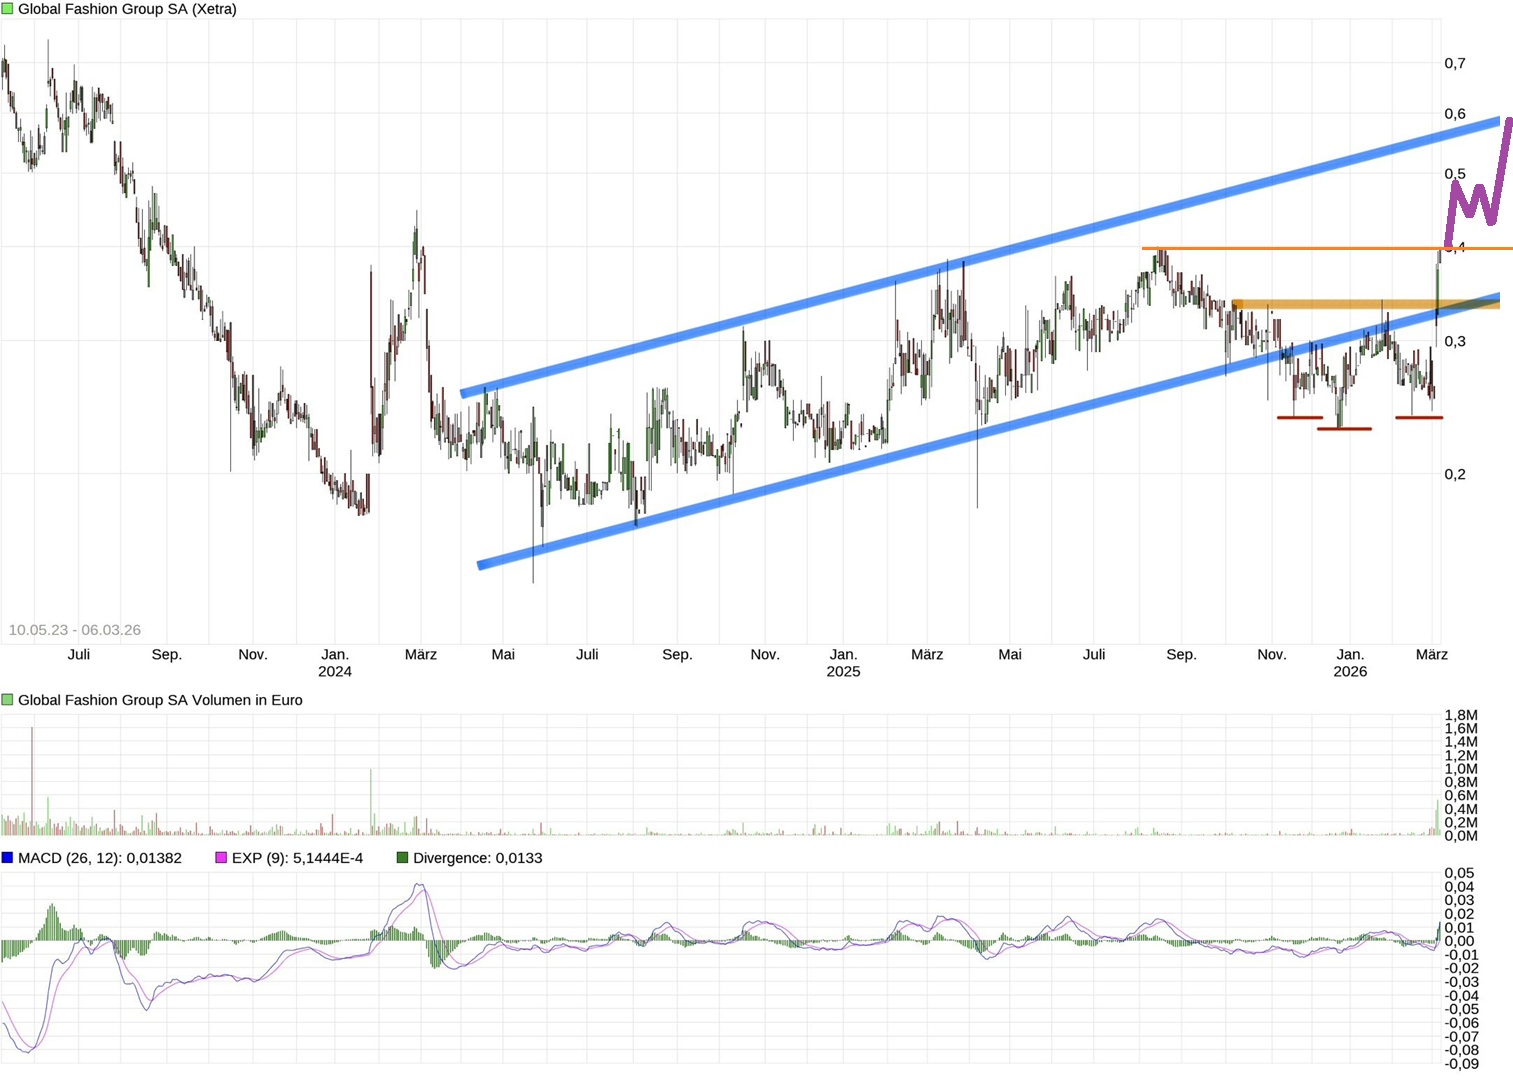Click the 1,8M volume axis label
Screen dimensions: 1513x1080
(1461, 715)
